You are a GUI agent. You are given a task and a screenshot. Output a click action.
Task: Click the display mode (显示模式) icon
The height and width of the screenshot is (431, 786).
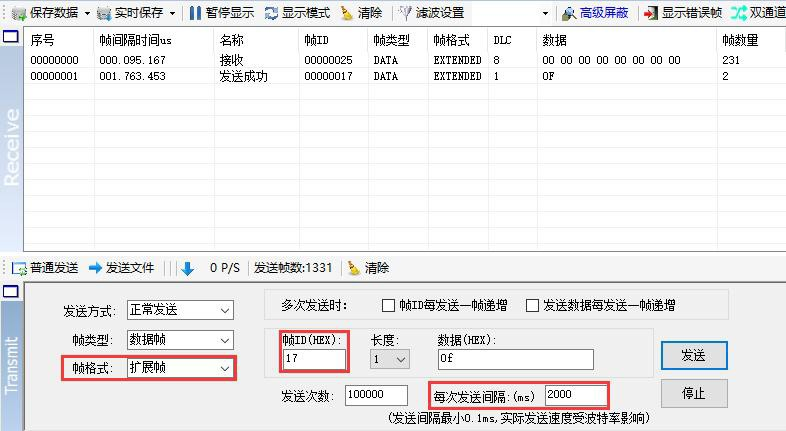point(271,13)
